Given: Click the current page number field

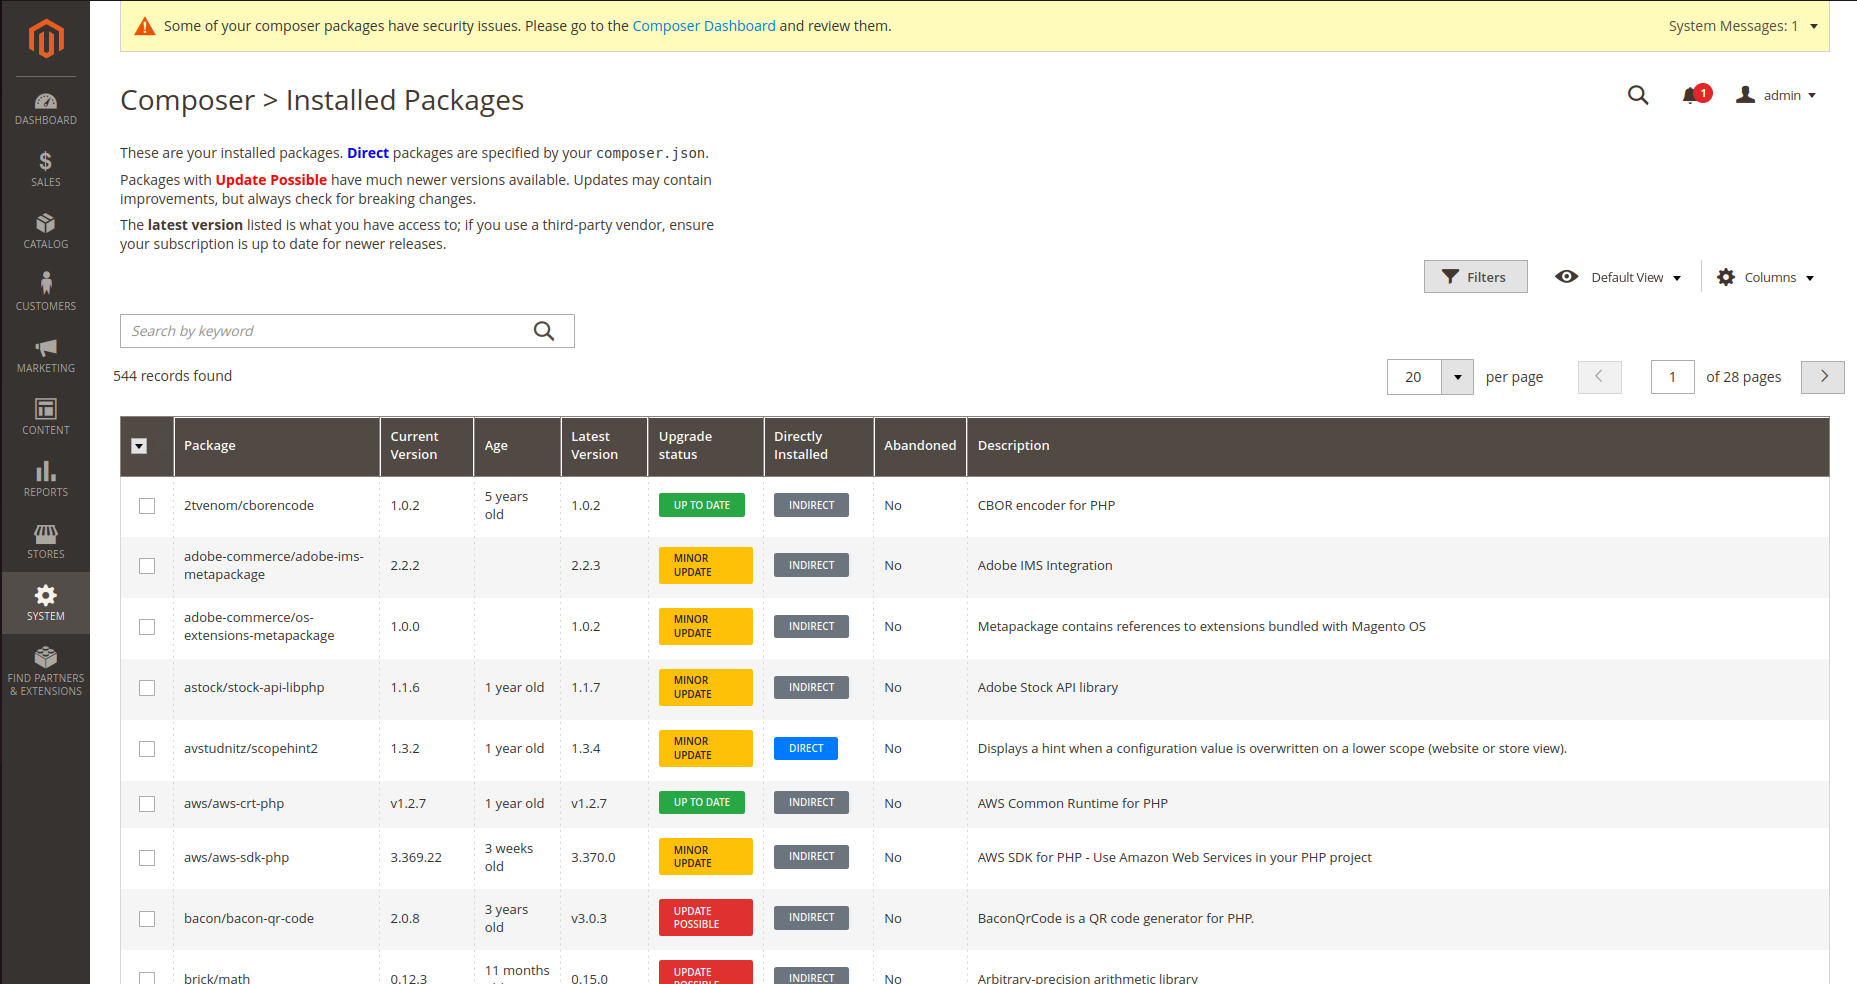Looking at the screenshot, I should point(1672,377).
